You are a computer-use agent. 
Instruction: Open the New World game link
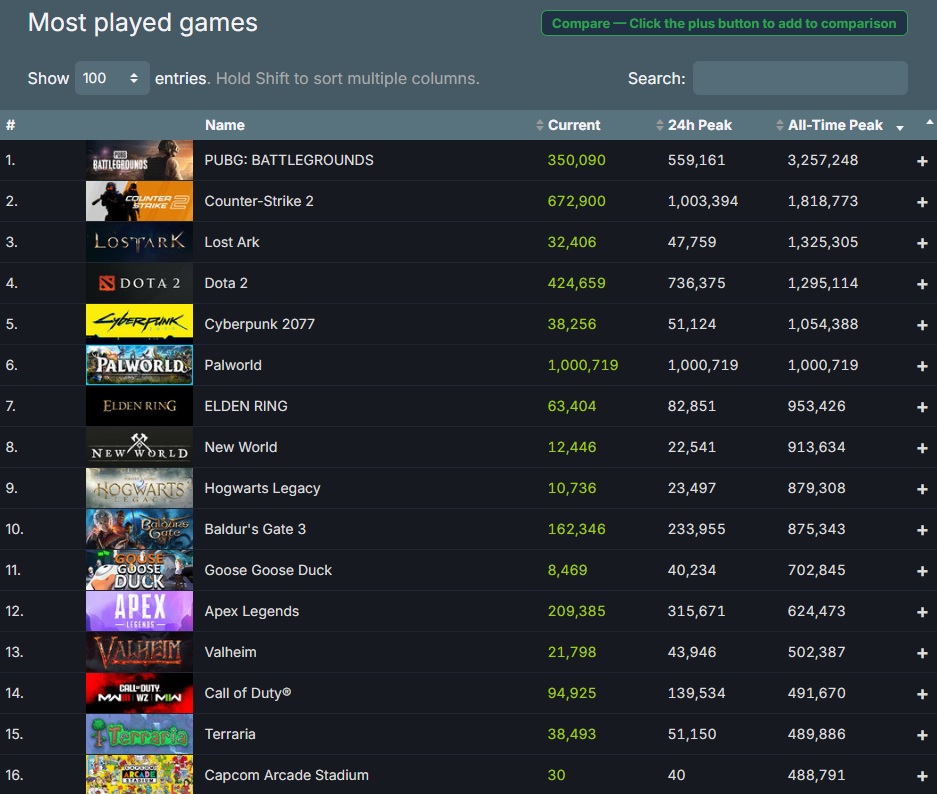point(241,447)
